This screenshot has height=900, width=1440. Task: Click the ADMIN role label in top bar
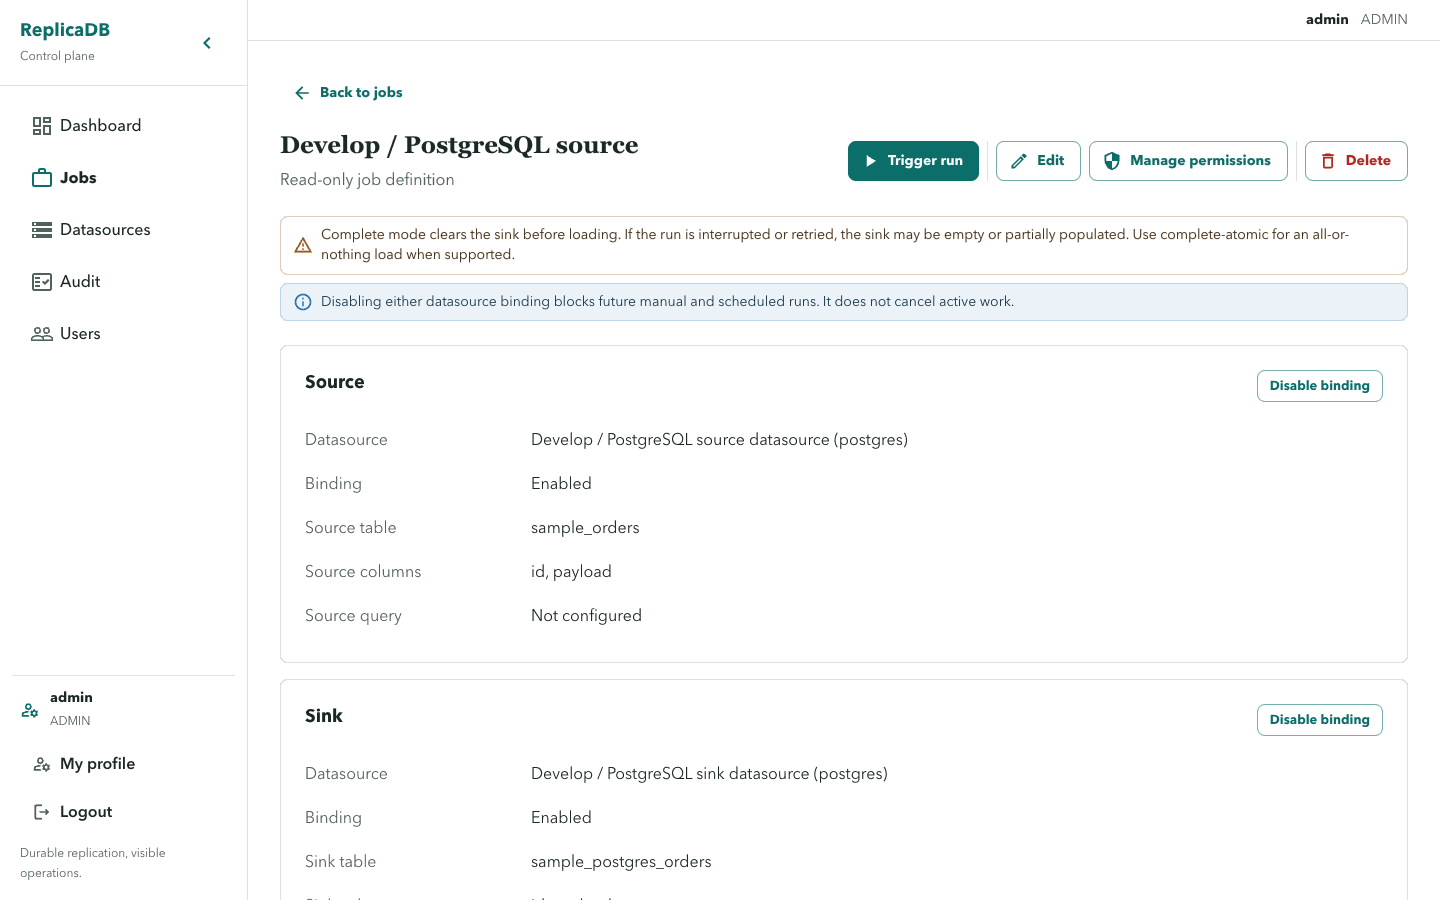(1384, 20)
